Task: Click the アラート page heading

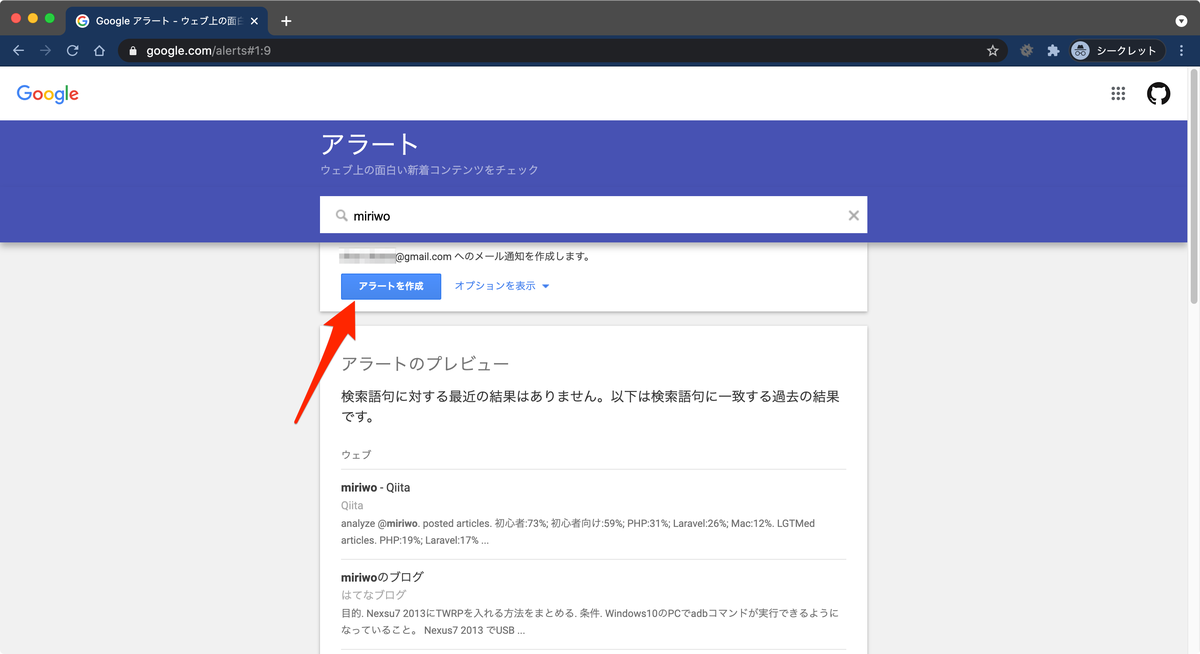Action: point(370,144)
